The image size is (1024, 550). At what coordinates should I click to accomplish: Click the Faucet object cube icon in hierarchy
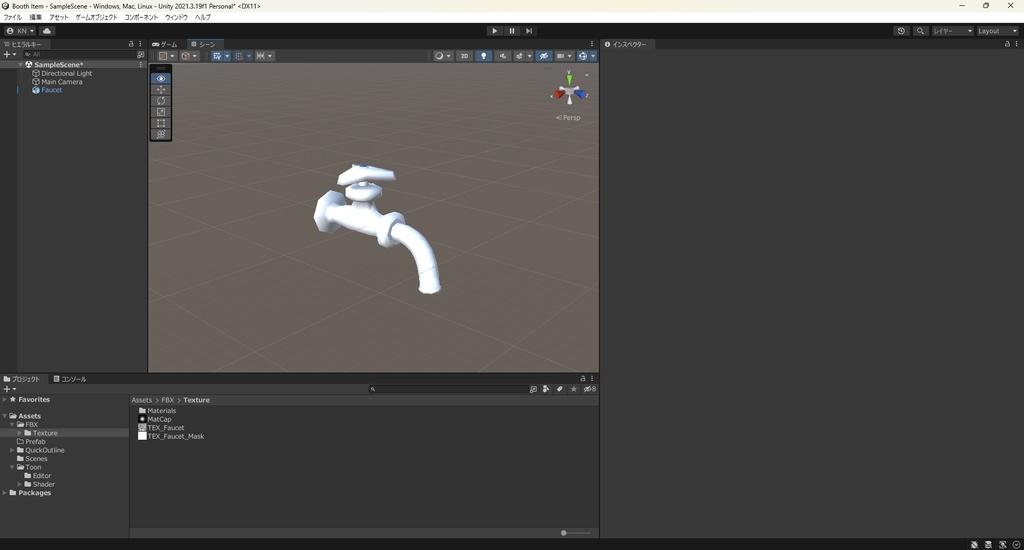36,90
